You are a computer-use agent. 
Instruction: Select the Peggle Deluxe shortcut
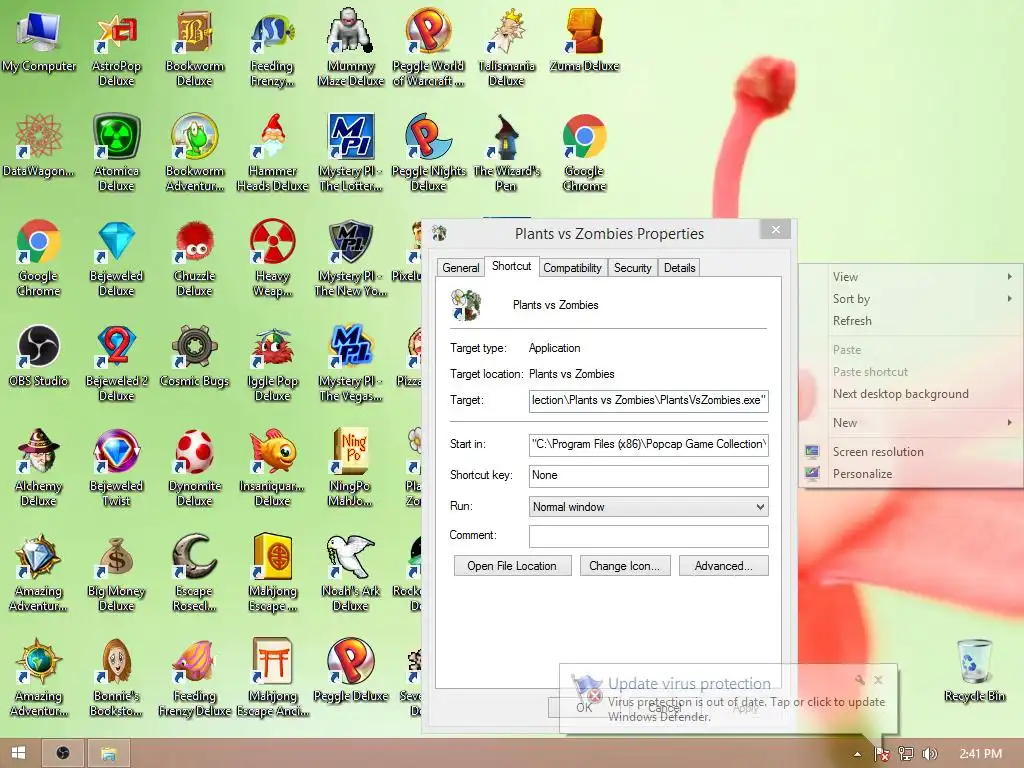pyautogui.click(x=351, y=672)
